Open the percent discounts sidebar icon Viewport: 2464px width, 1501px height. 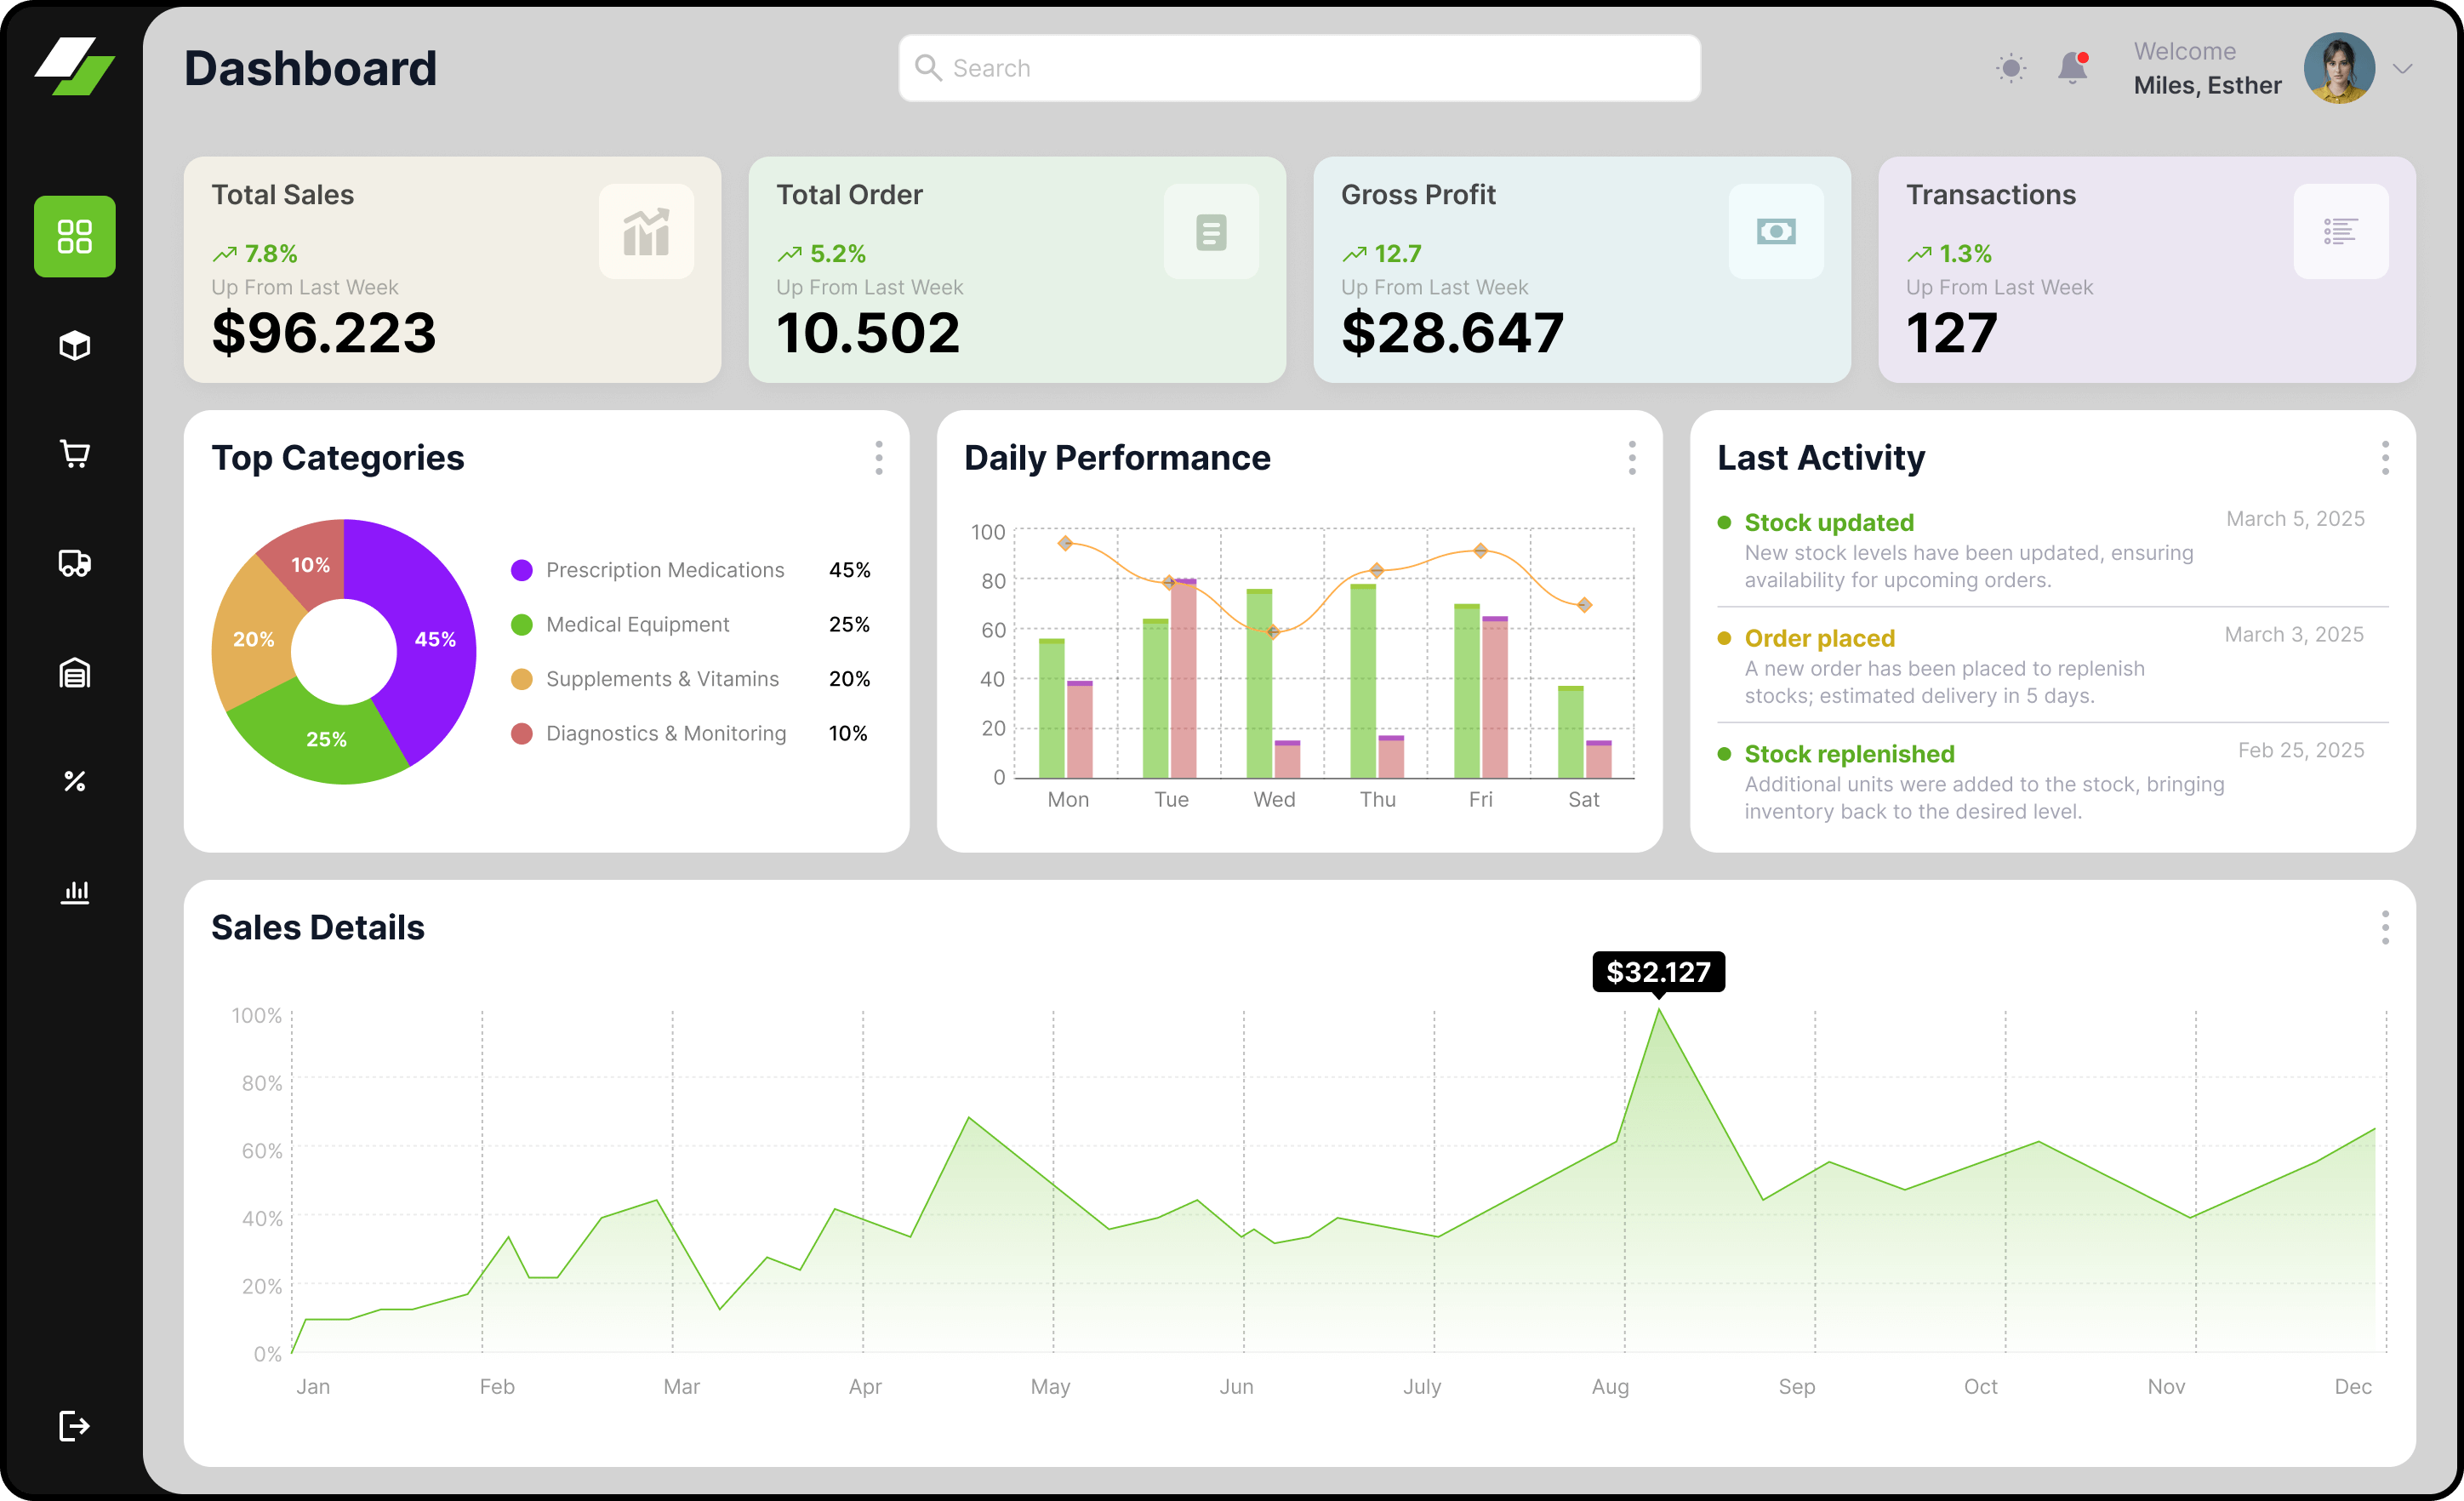pos(75,781)
